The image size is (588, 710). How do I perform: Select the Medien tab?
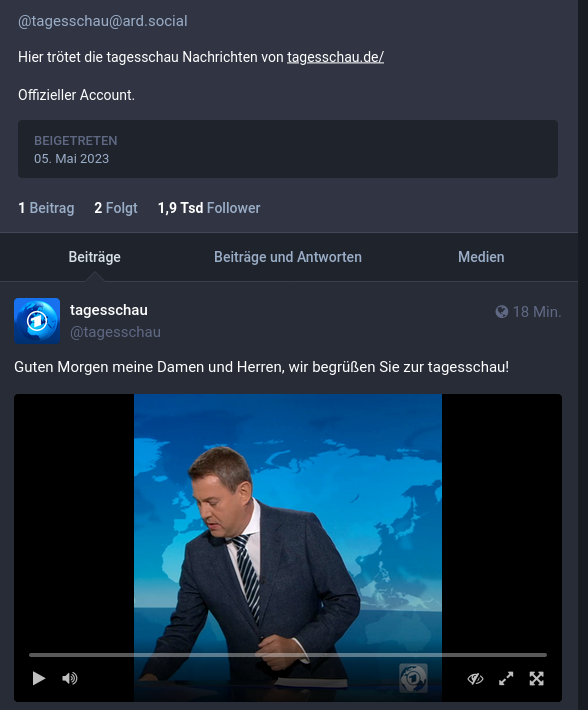(481, 257)
